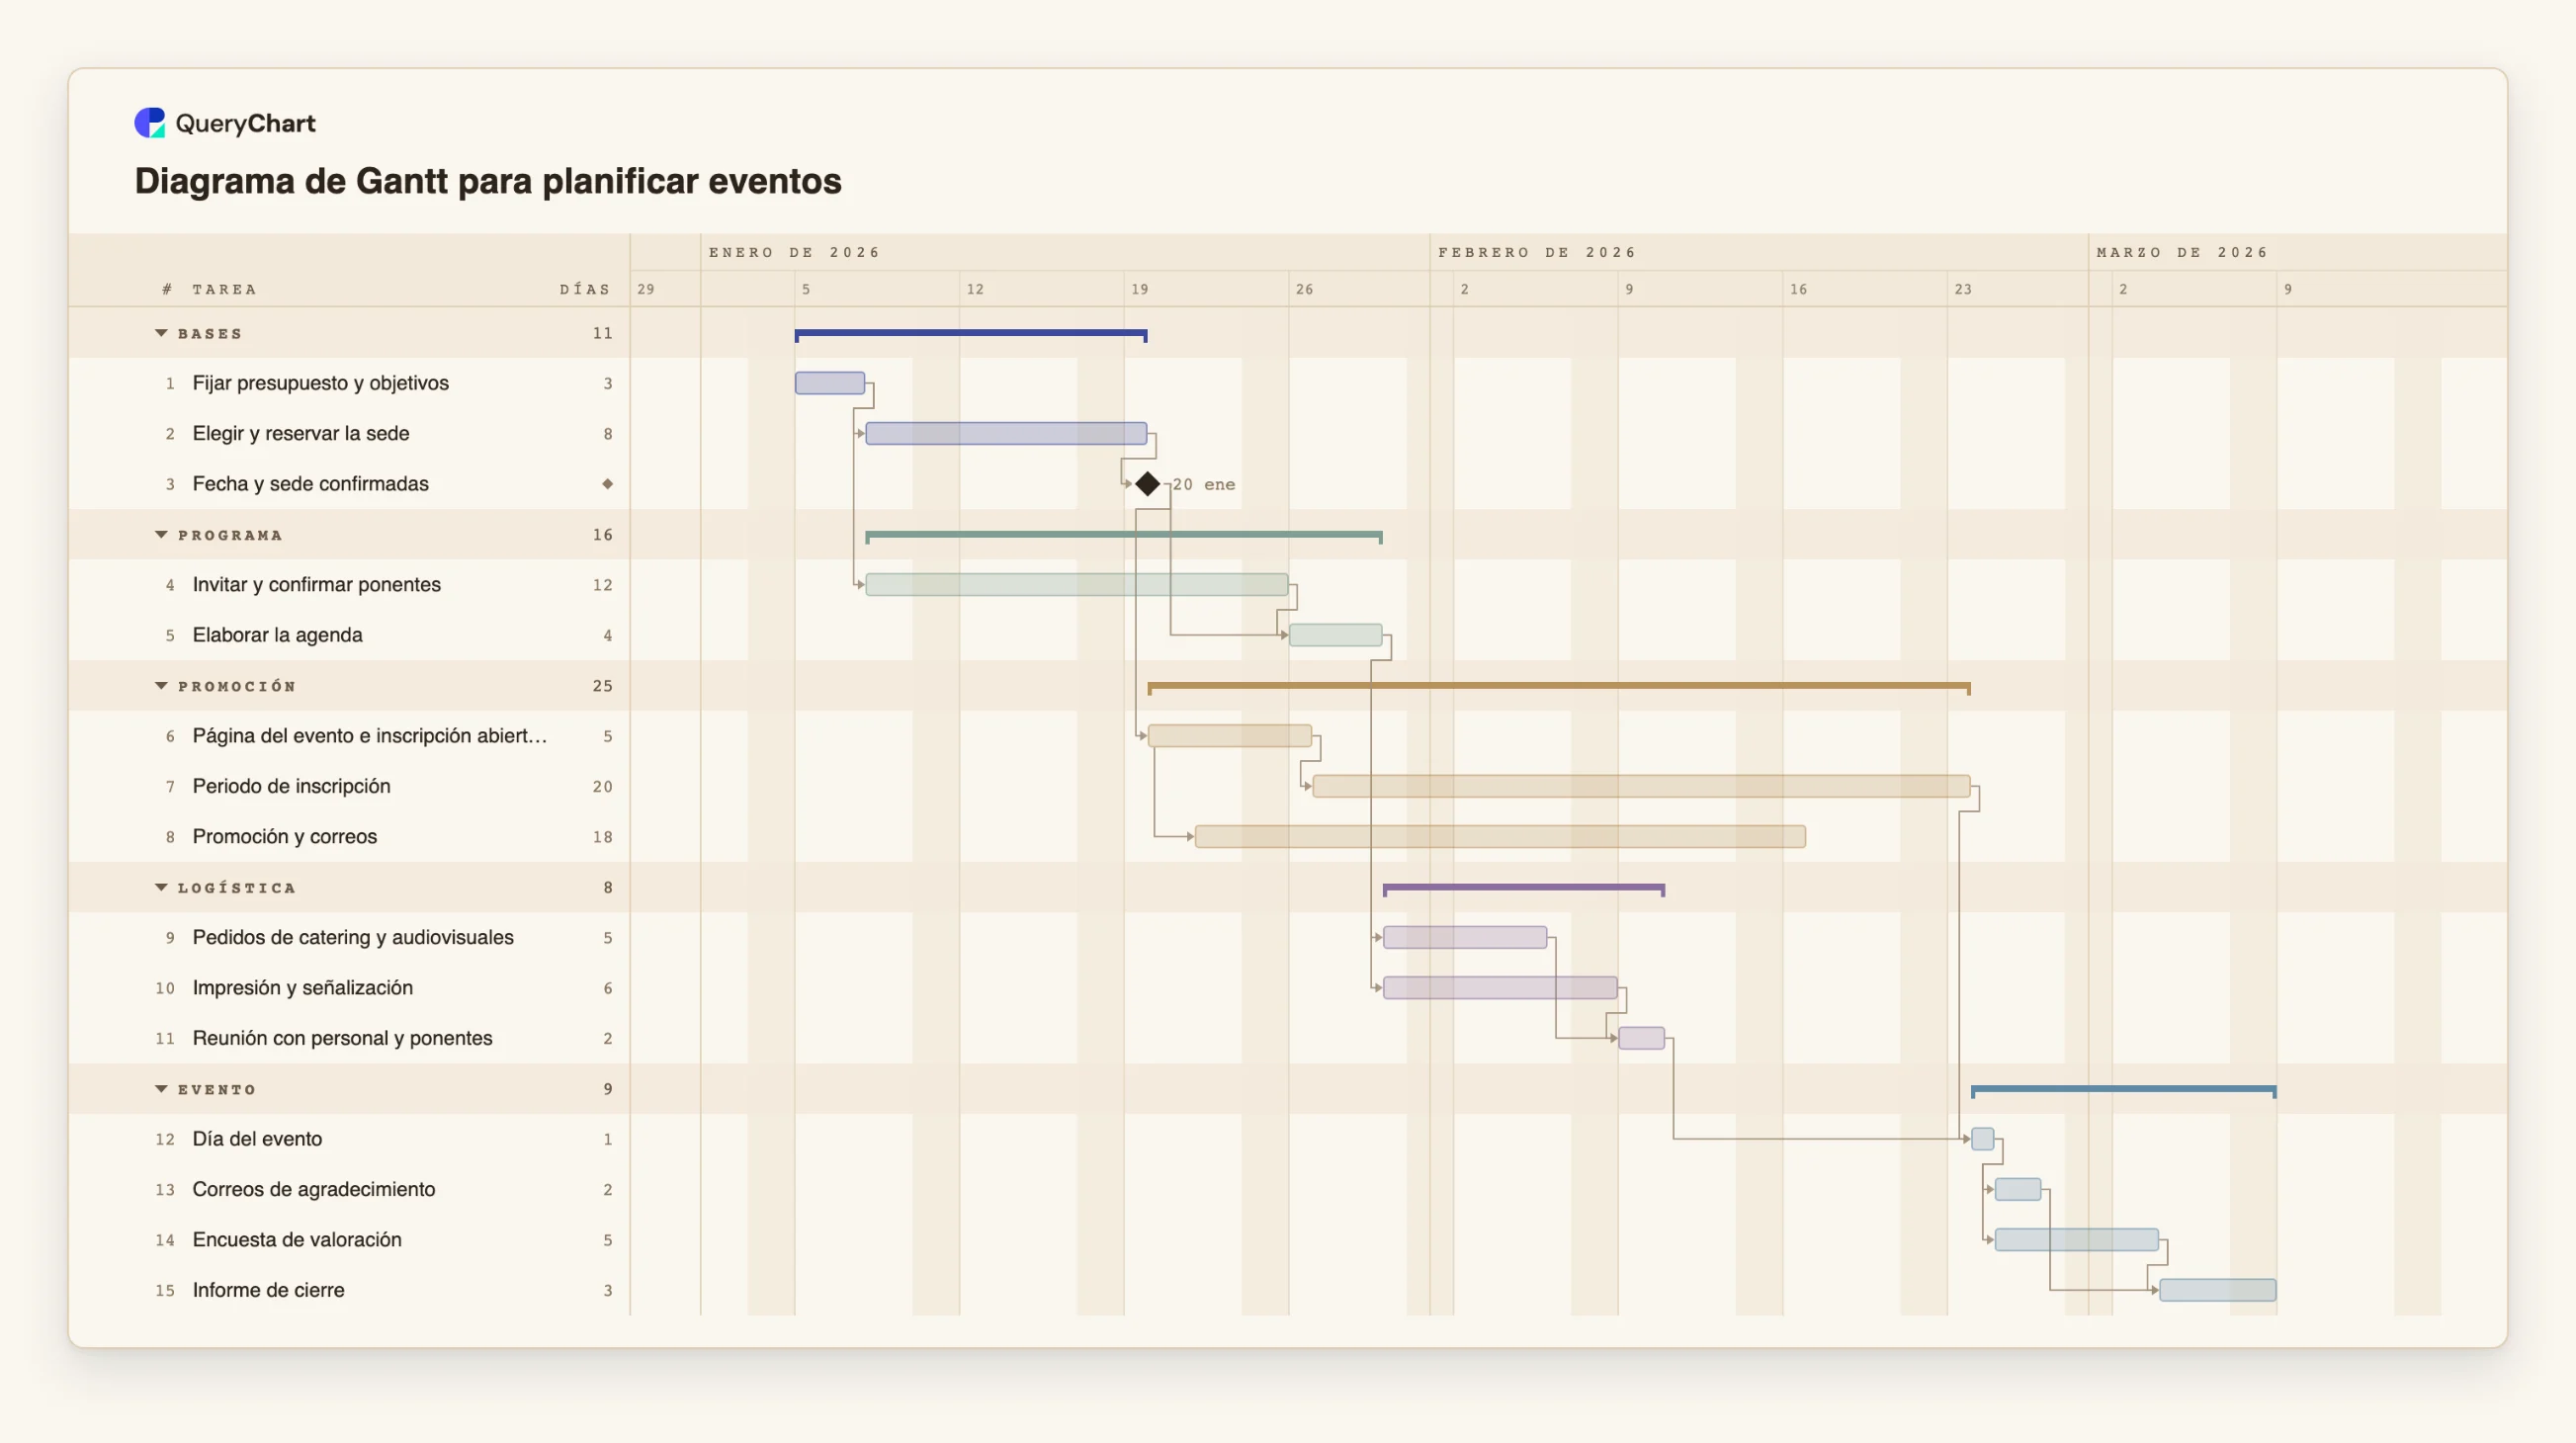The height and width of the screenshot is (1443, 2576).
Task: Select the Elegir y reservar la sede bar
Action: tap(1006, 433)
